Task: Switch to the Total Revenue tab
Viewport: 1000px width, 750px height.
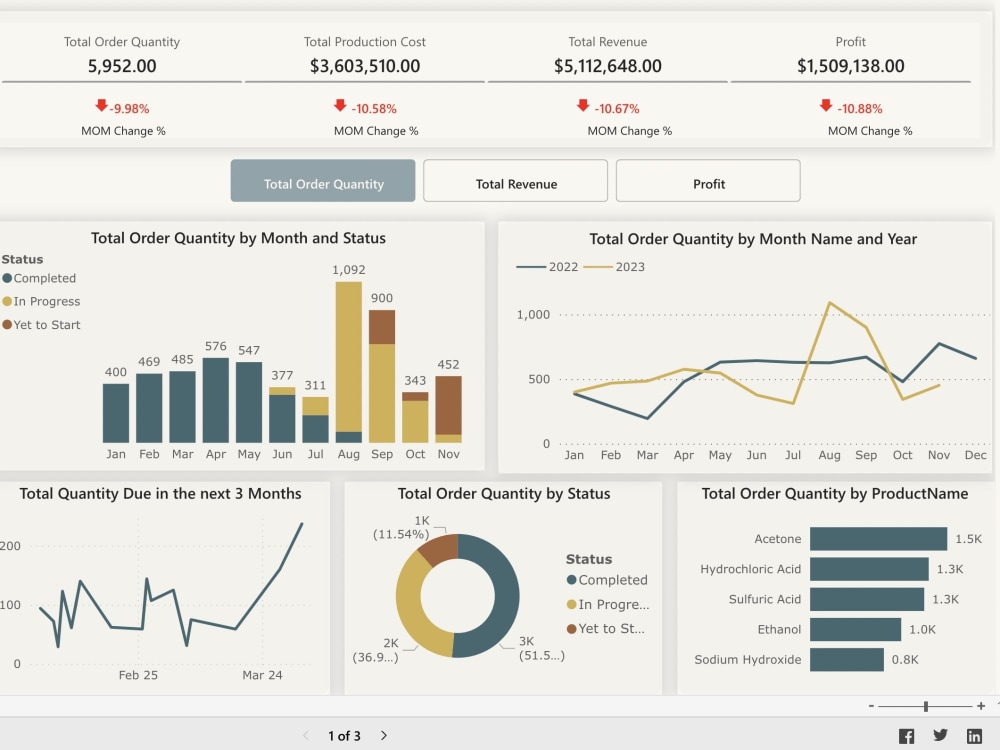Action: pos(515,180)
